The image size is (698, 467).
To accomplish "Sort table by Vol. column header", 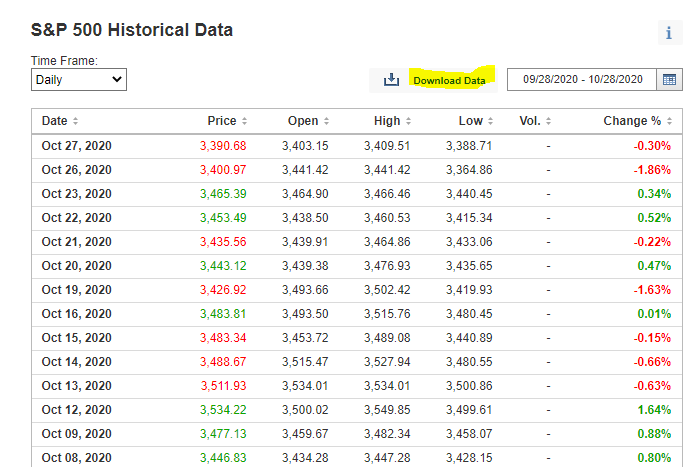I will coord(529,121).
